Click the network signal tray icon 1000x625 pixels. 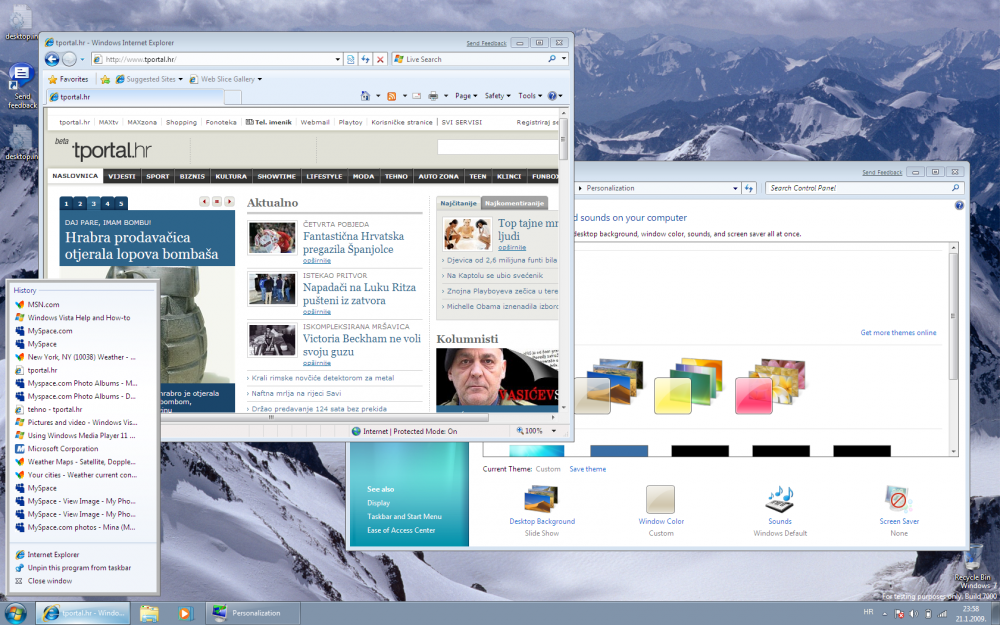[x=941, y=614]
